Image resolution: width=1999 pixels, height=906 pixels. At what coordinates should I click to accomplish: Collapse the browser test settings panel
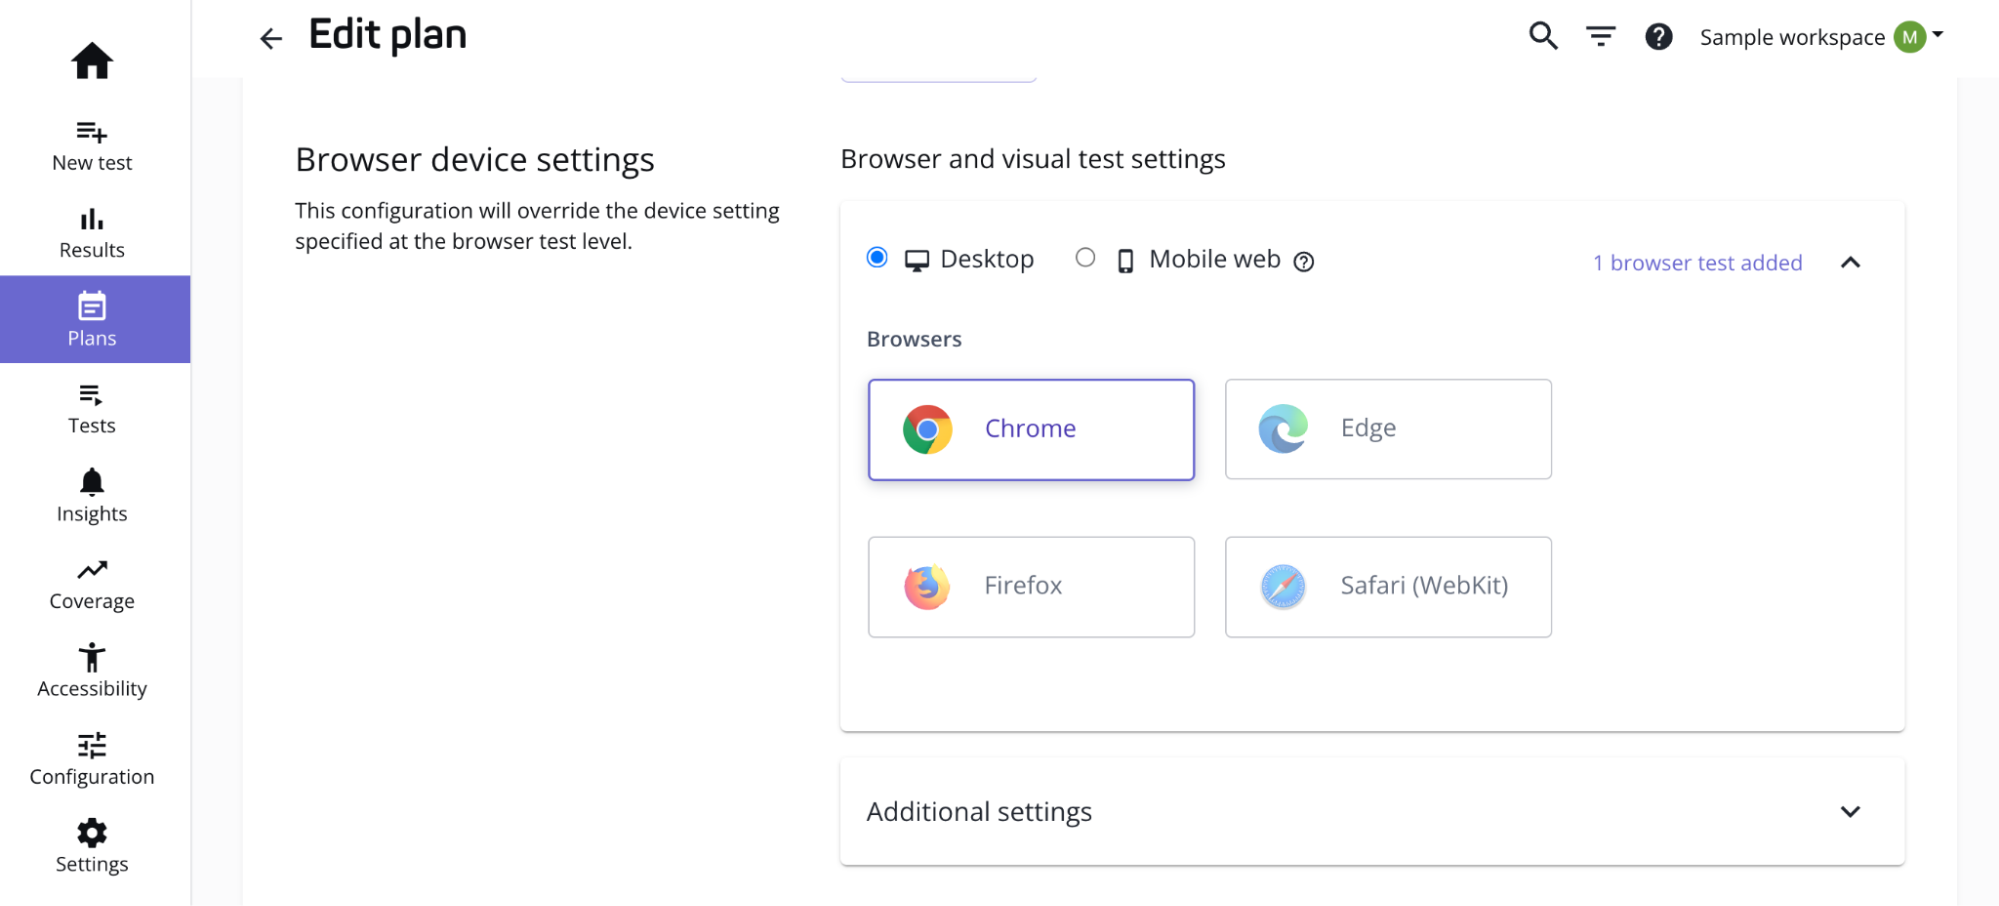pos(1851,262)
